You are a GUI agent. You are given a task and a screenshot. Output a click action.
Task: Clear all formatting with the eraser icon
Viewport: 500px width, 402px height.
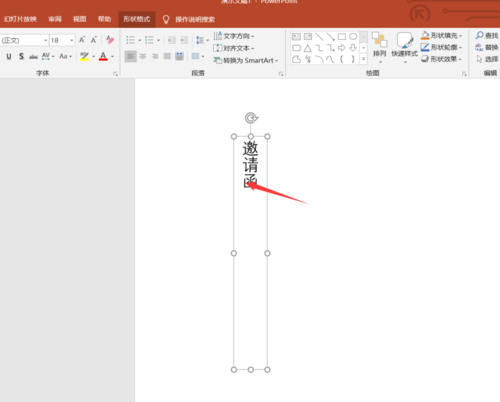click(110, 40)
